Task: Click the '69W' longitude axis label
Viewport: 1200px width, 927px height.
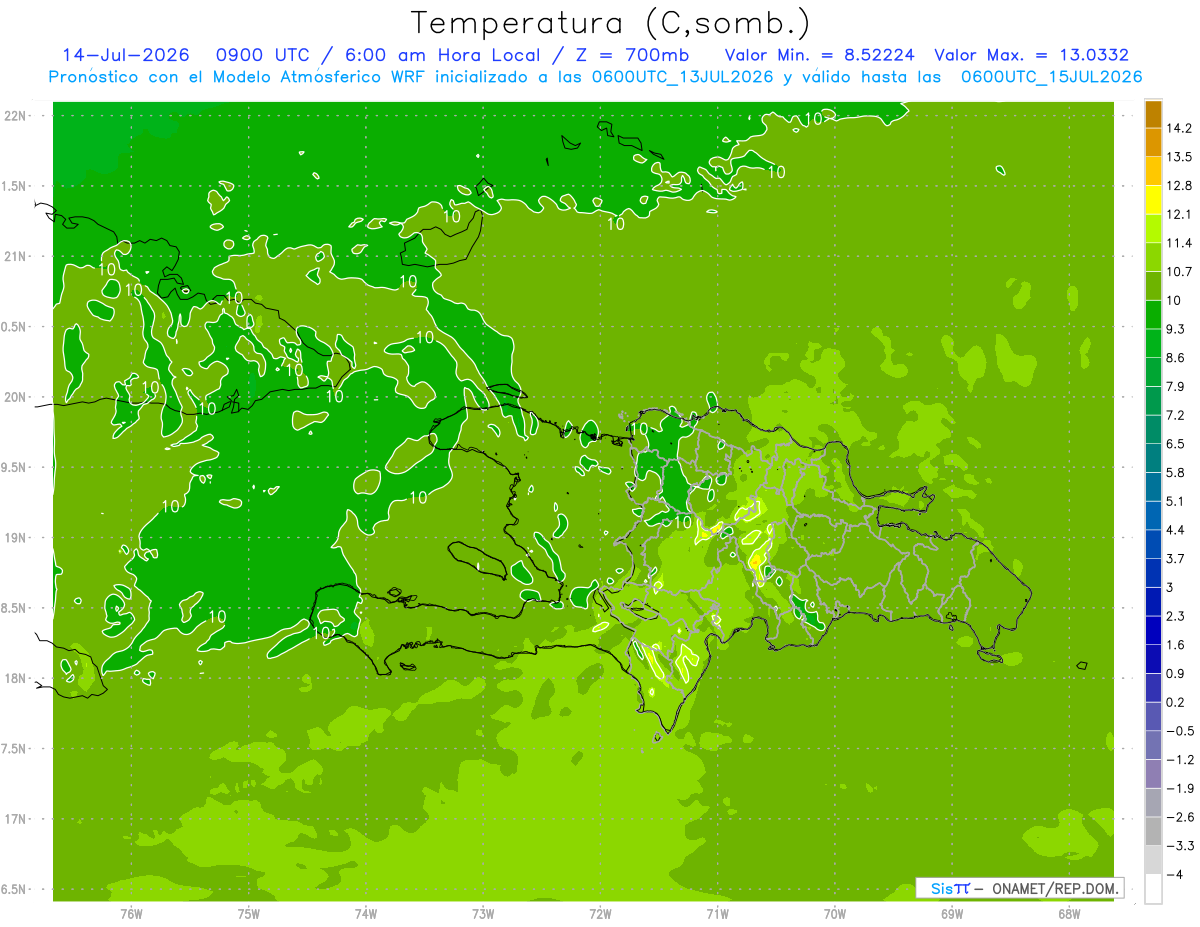Action: (952, 914)
